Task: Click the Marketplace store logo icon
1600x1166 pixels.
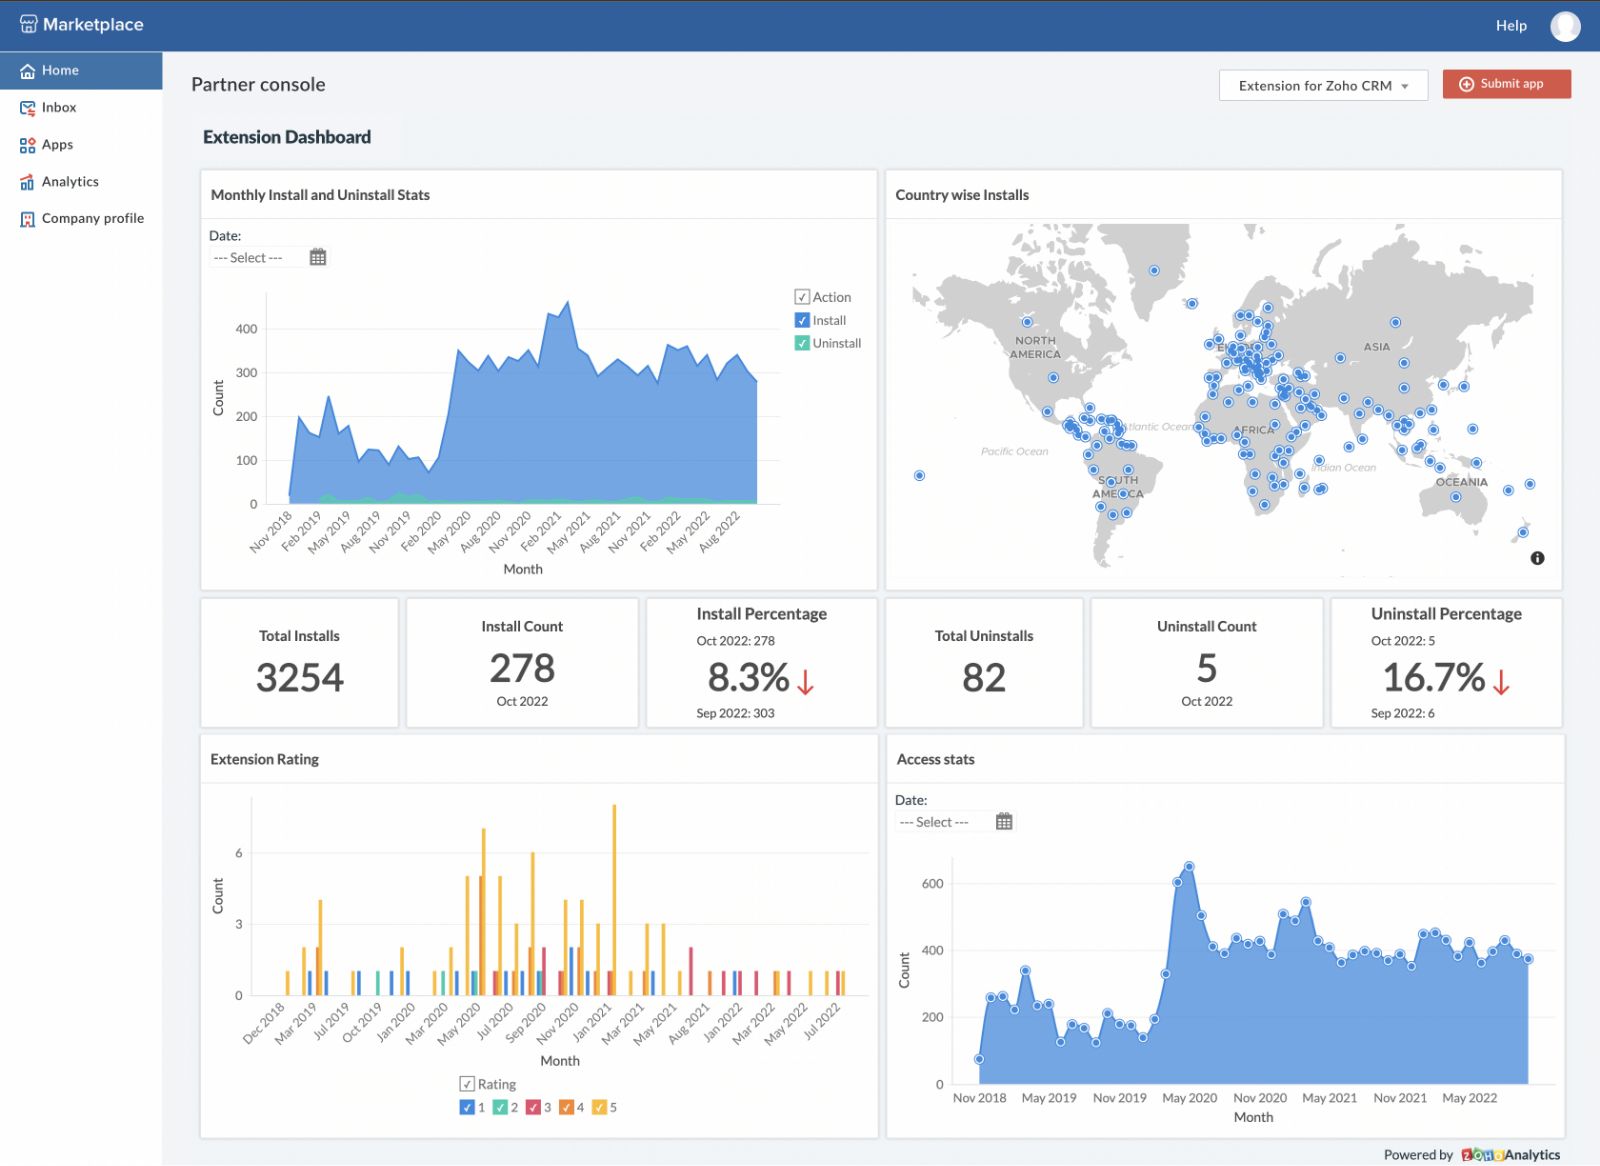Action: 28,25
